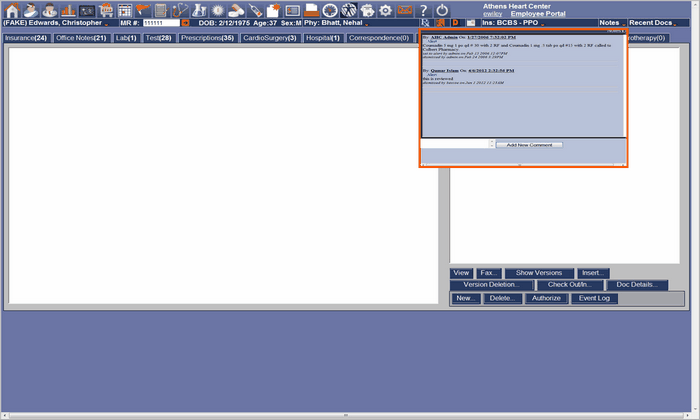Click the Authorize button
Viewport: 700px width, 420px height.
click(546, 298)
